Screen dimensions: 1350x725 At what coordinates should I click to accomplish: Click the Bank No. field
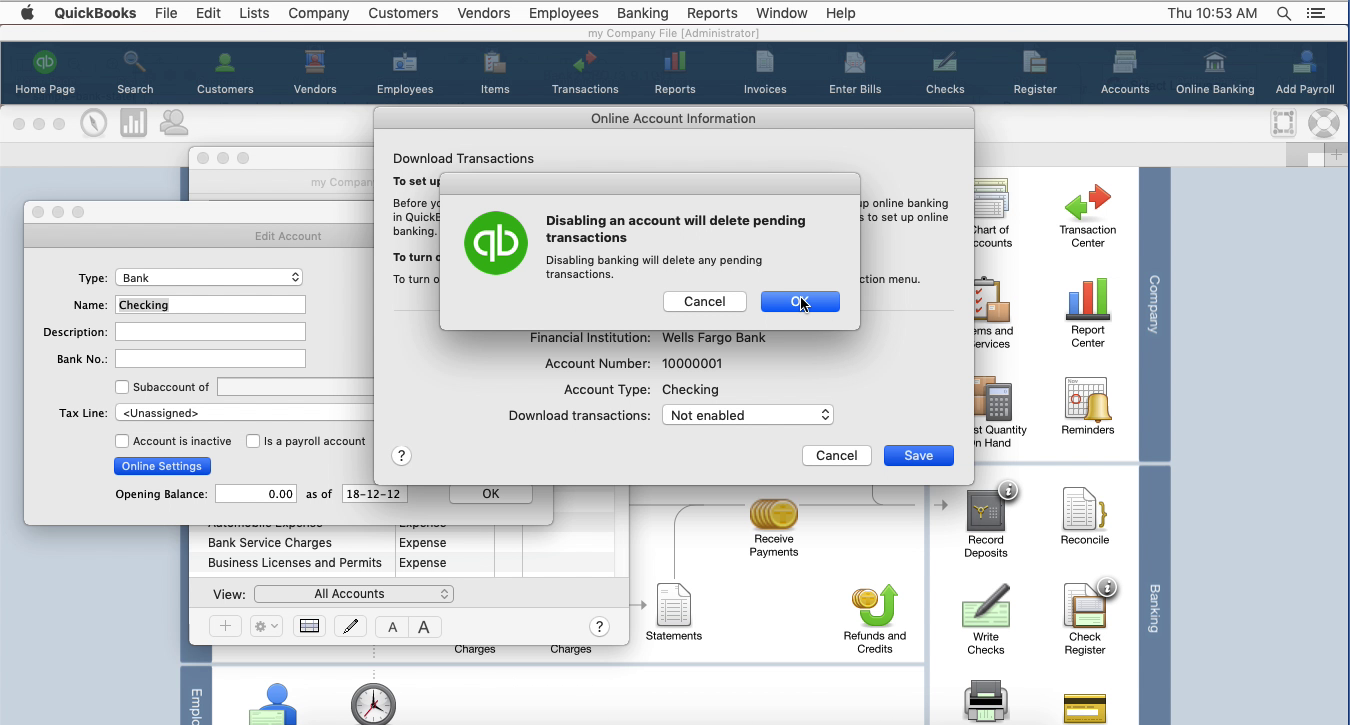point(210,359)
